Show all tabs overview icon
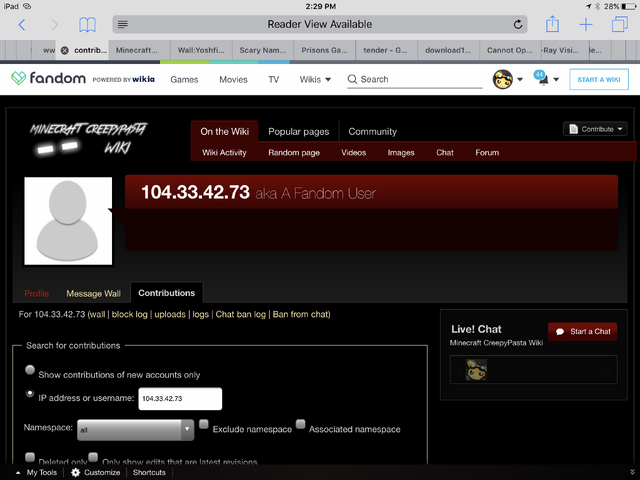 (620, 24)
